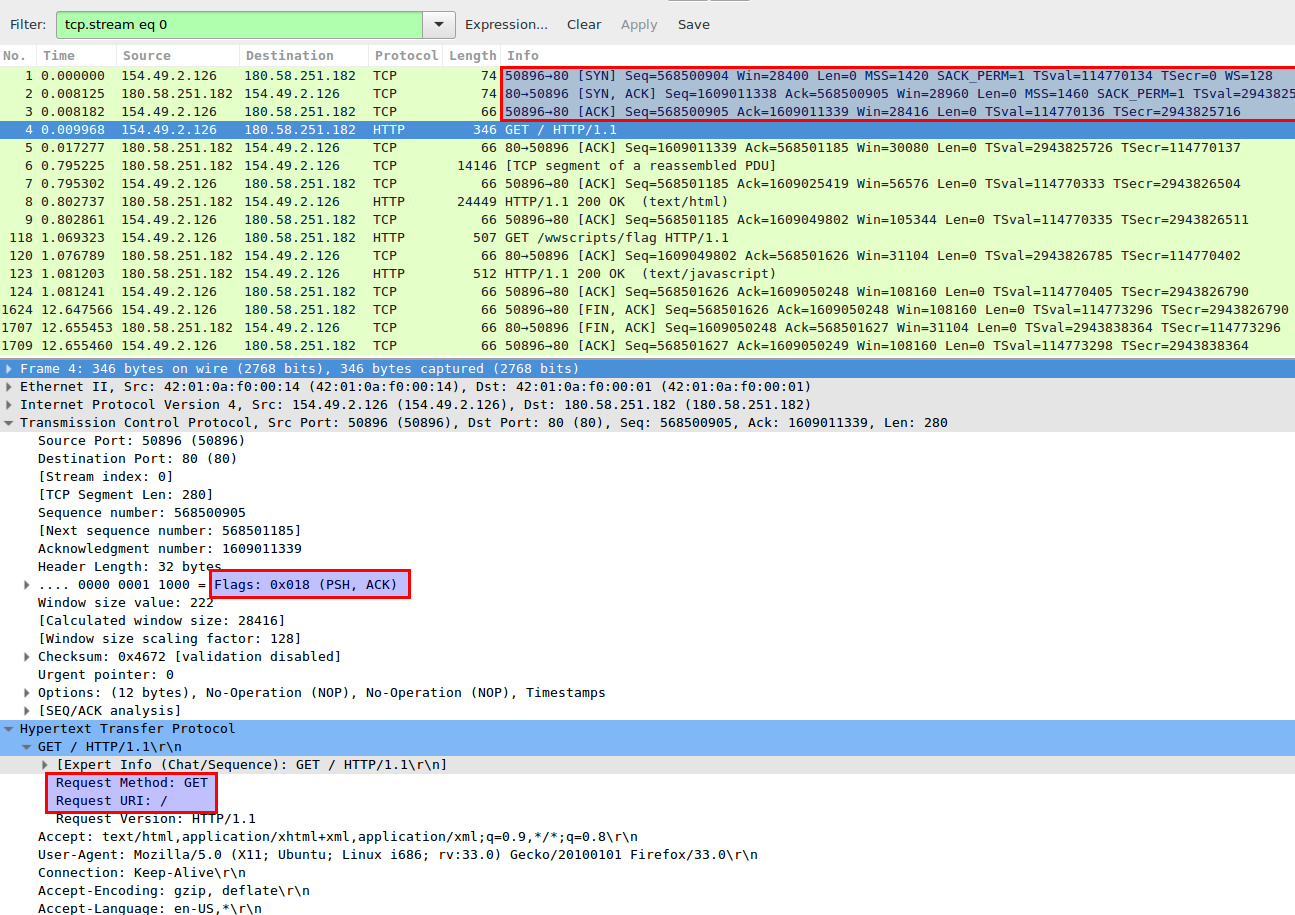Expand the Checksum 0x4672 field
Image resolution: width=1295 pixels, height=915 pixels.
[27, 657]
